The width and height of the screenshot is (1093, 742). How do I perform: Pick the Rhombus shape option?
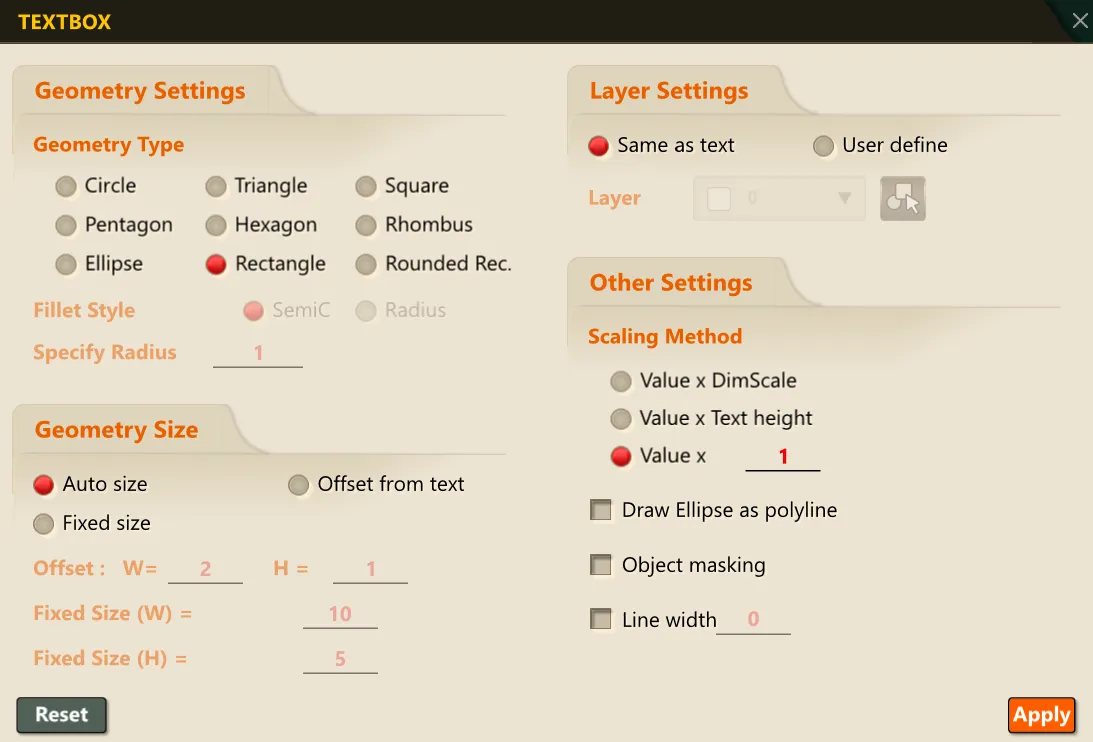pyautogui.click(x=366, y=225)
